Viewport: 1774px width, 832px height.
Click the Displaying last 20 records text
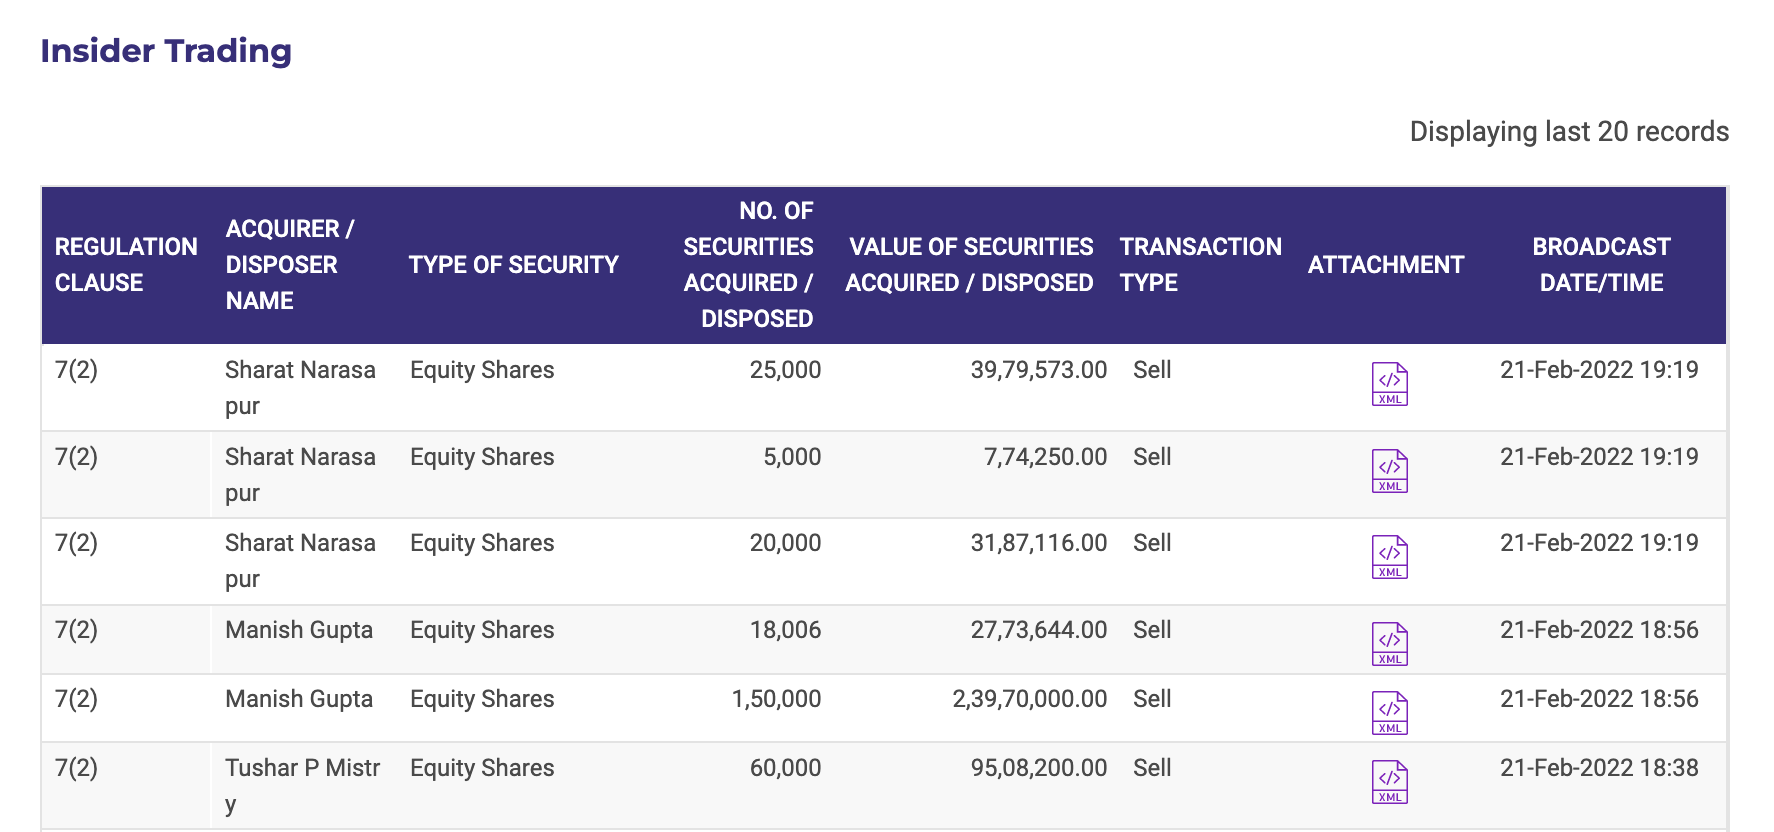[x=1568, y=132]
